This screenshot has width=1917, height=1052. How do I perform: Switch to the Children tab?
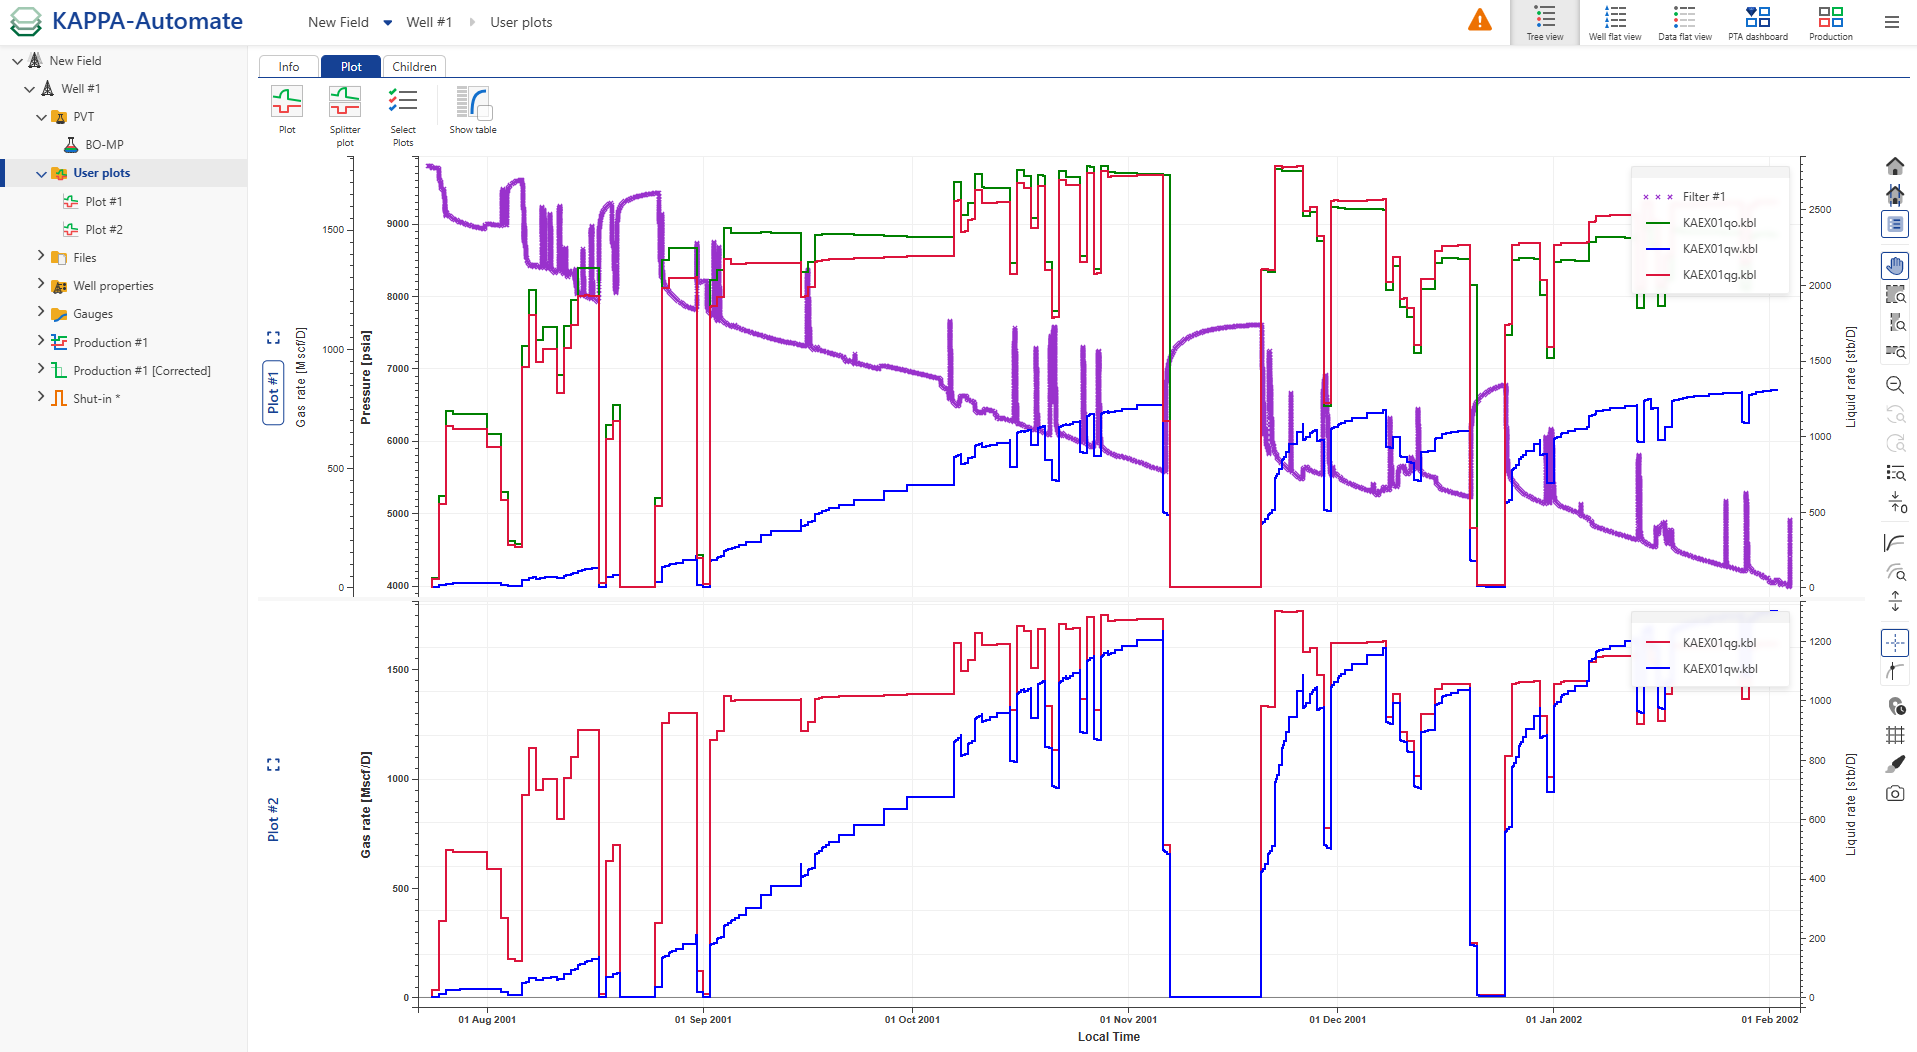point(414,67)
